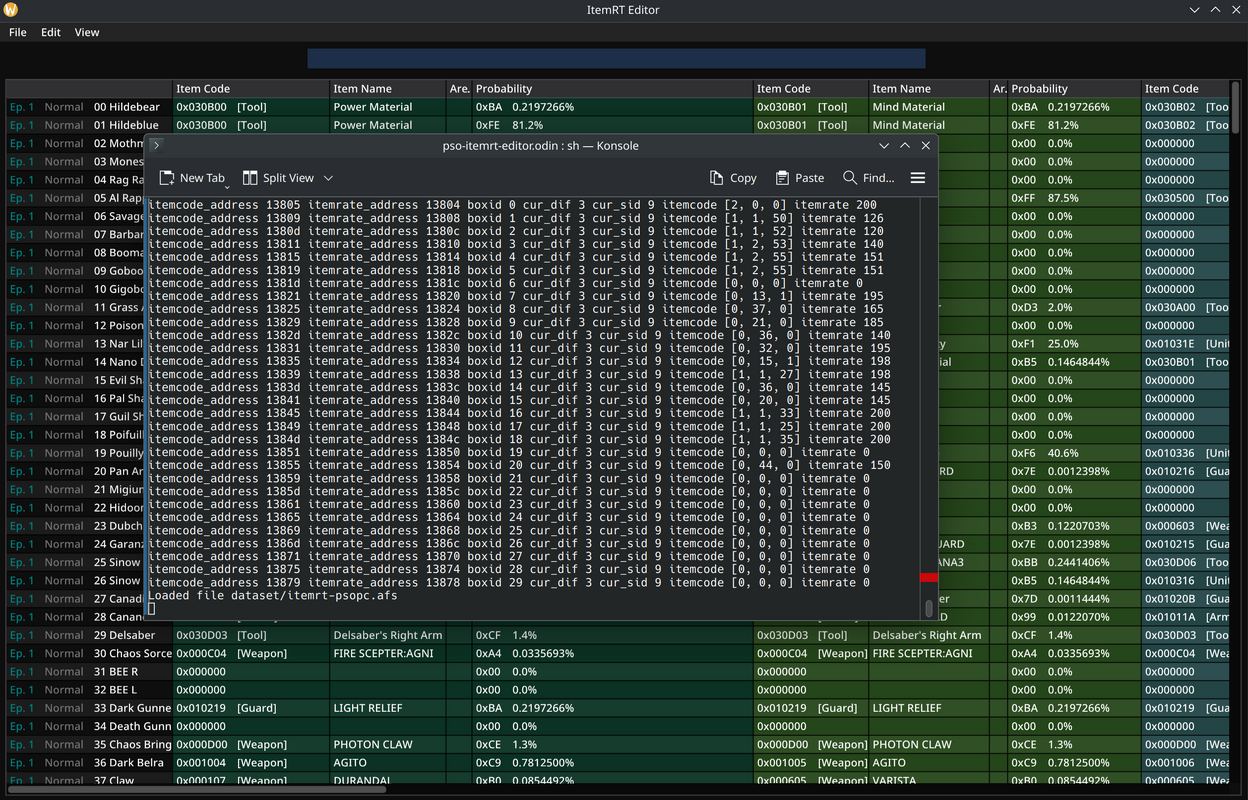
Task: Click the 0x030500 item code cell
Action: click(1185, 198)
